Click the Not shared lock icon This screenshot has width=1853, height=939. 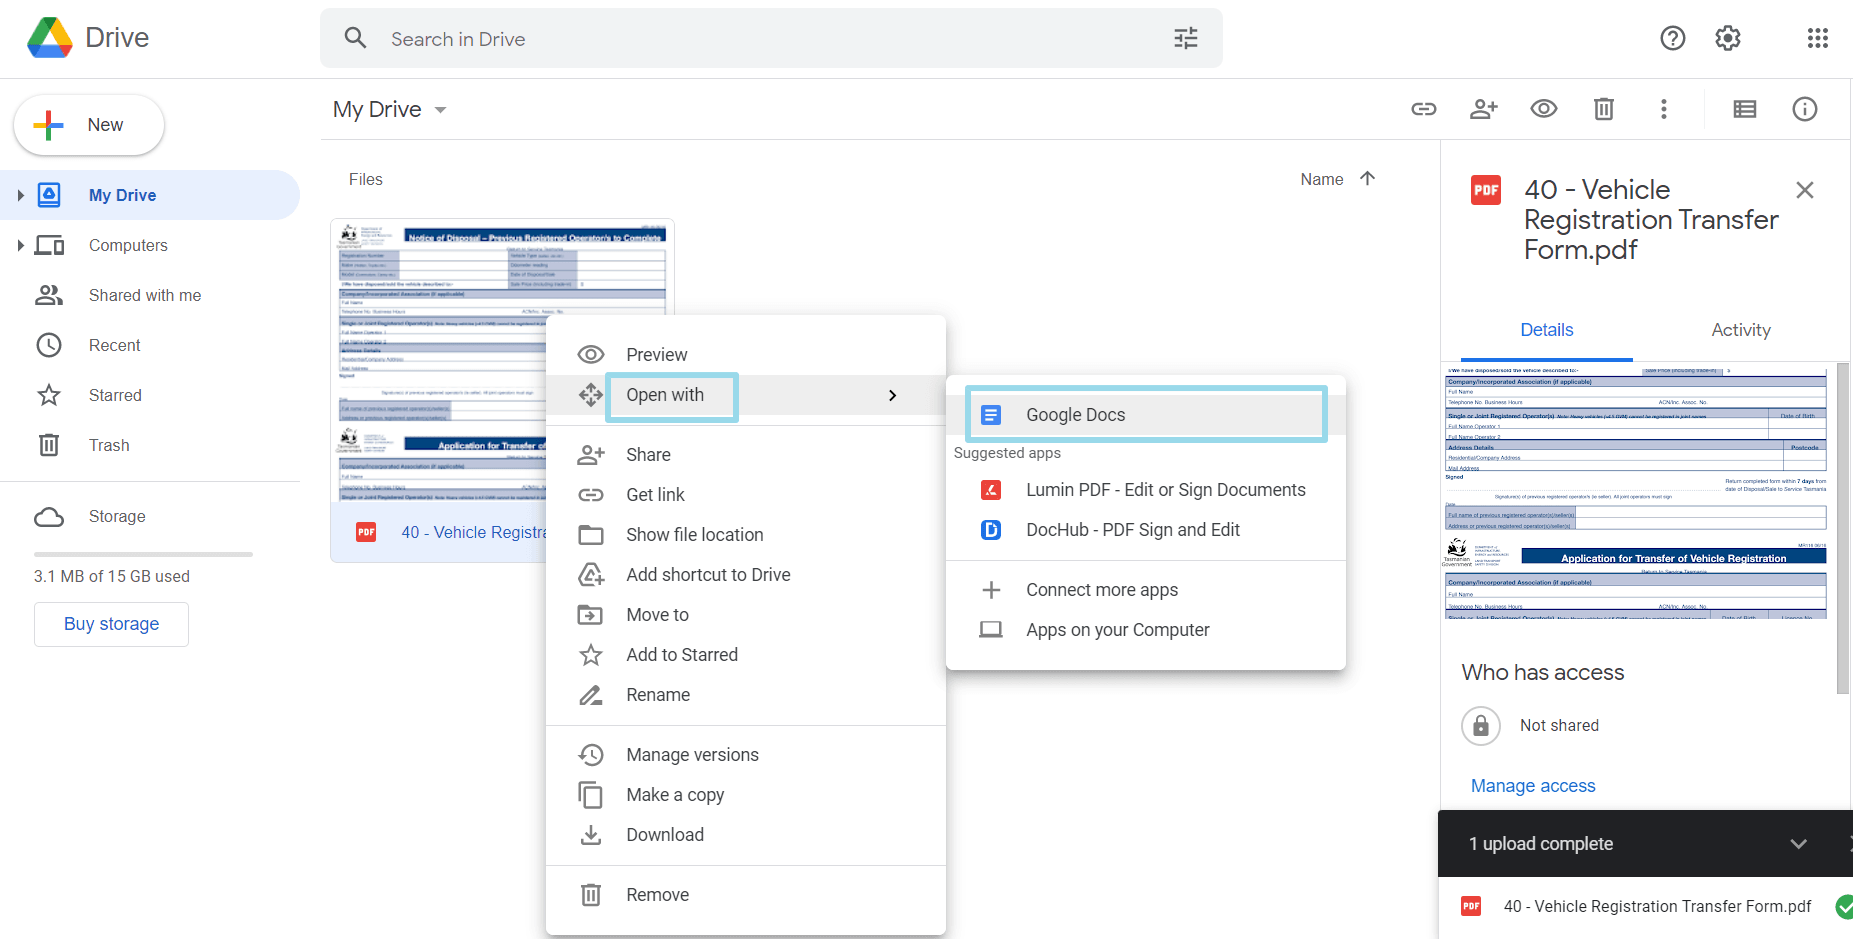pos(1481,726)
